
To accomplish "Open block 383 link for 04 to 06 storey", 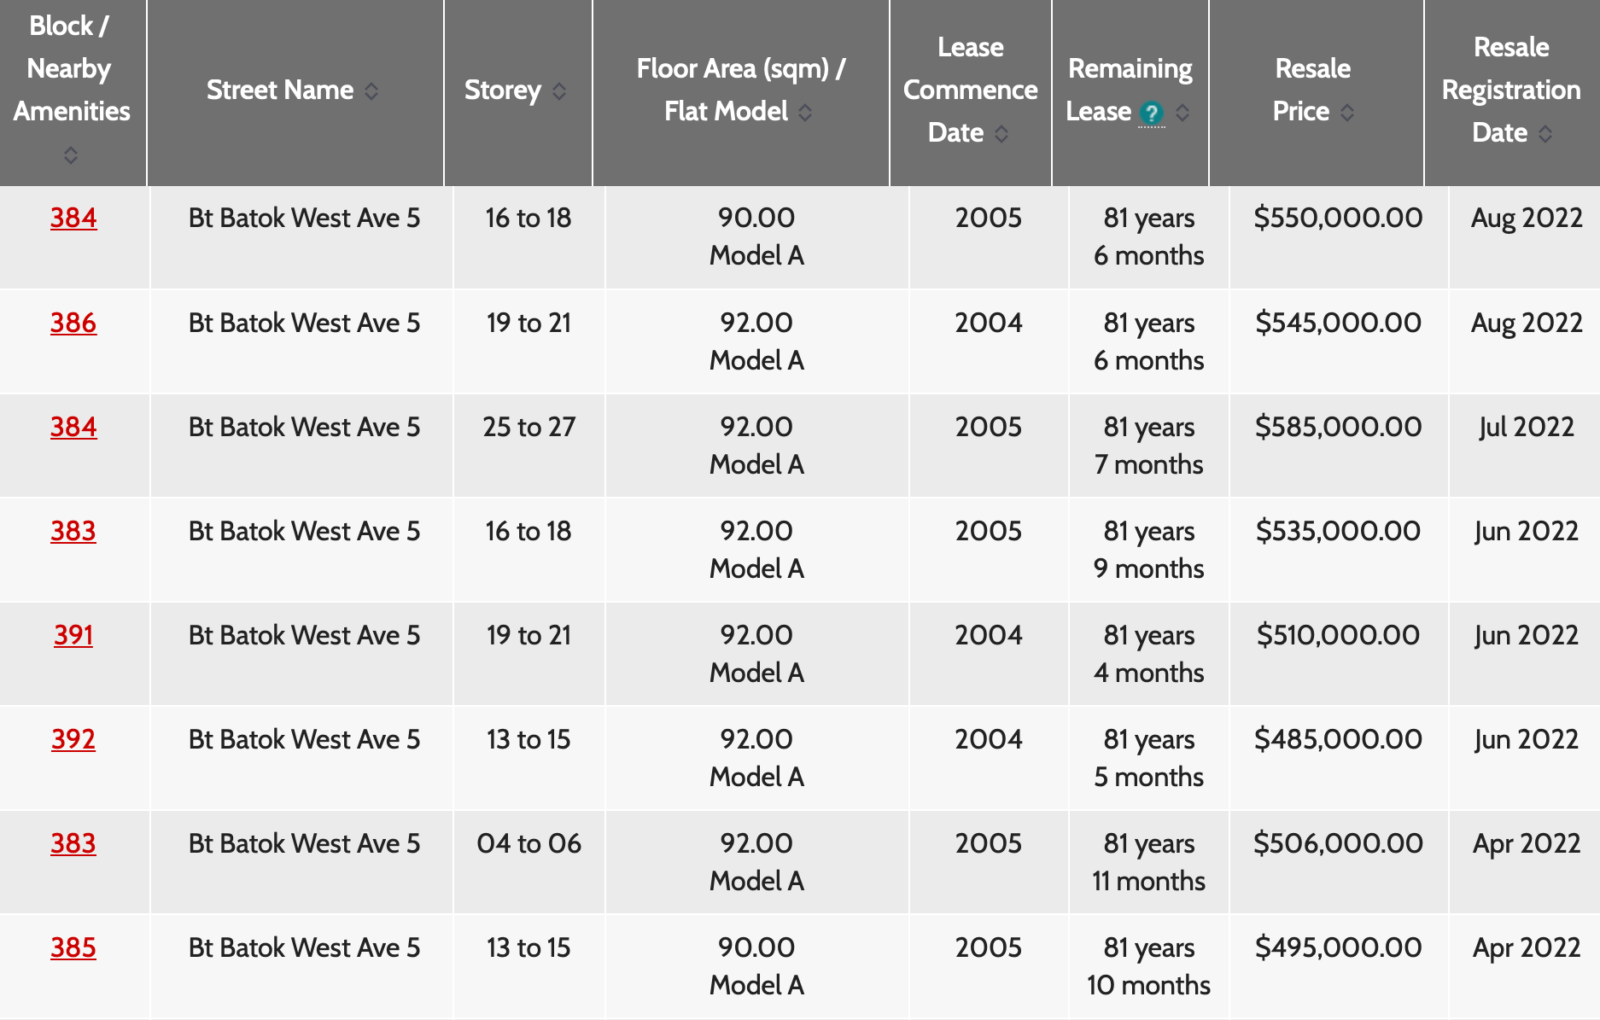I will (x=74, y=843).
